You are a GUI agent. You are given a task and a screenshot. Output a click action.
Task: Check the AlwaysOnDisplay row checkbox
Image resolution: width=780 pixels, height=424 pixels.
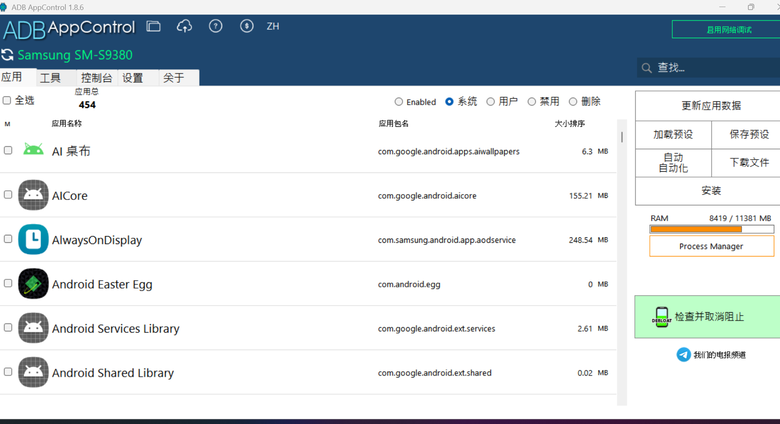pos(8,239)
